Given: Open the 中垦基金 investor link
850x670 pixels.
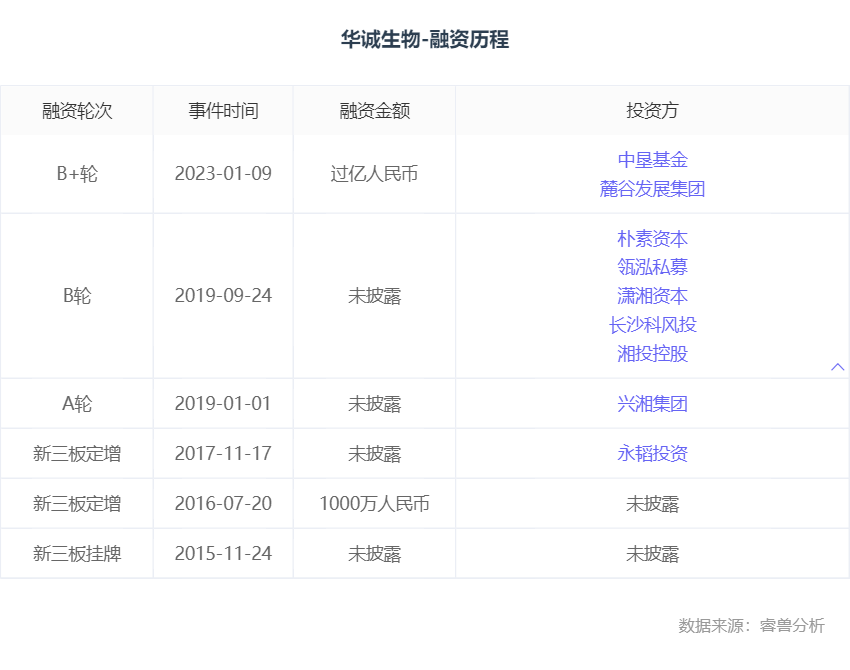Looking at the screenshot, I should pos(652,160).
